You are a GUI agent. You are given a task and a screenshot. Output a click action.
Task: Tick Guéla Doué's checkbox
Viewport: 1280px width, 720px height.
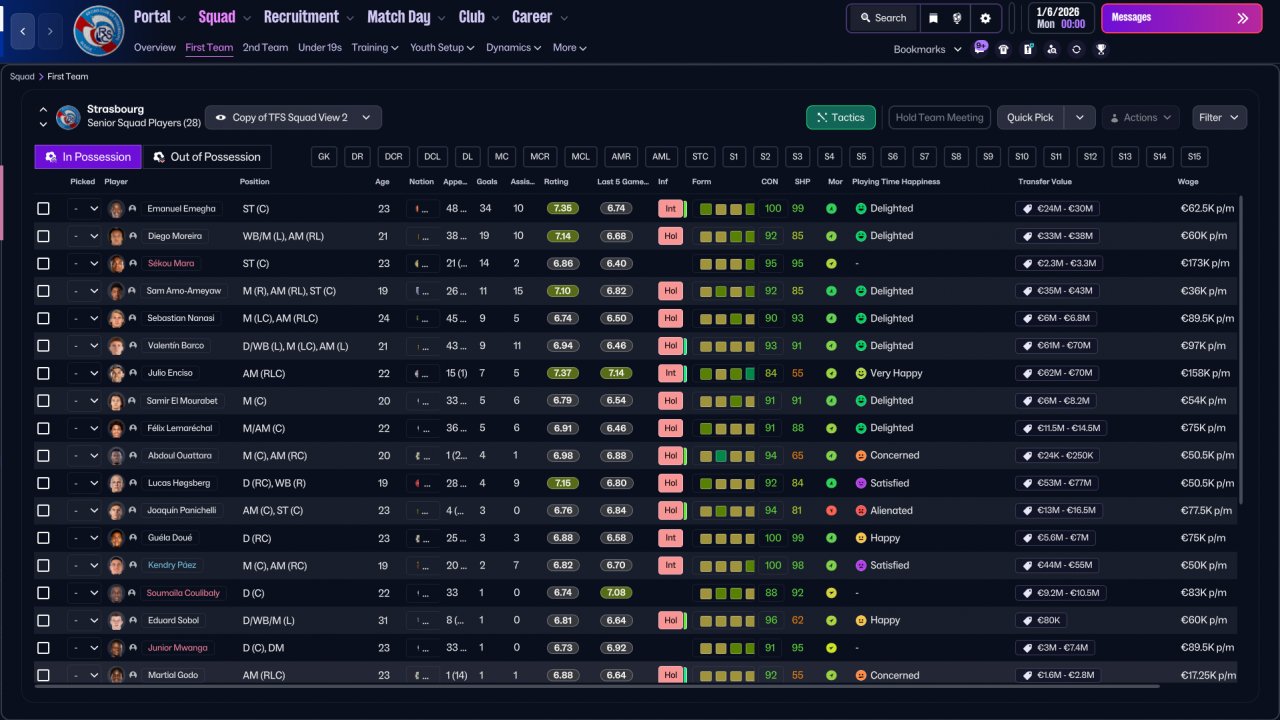point(43,538)
